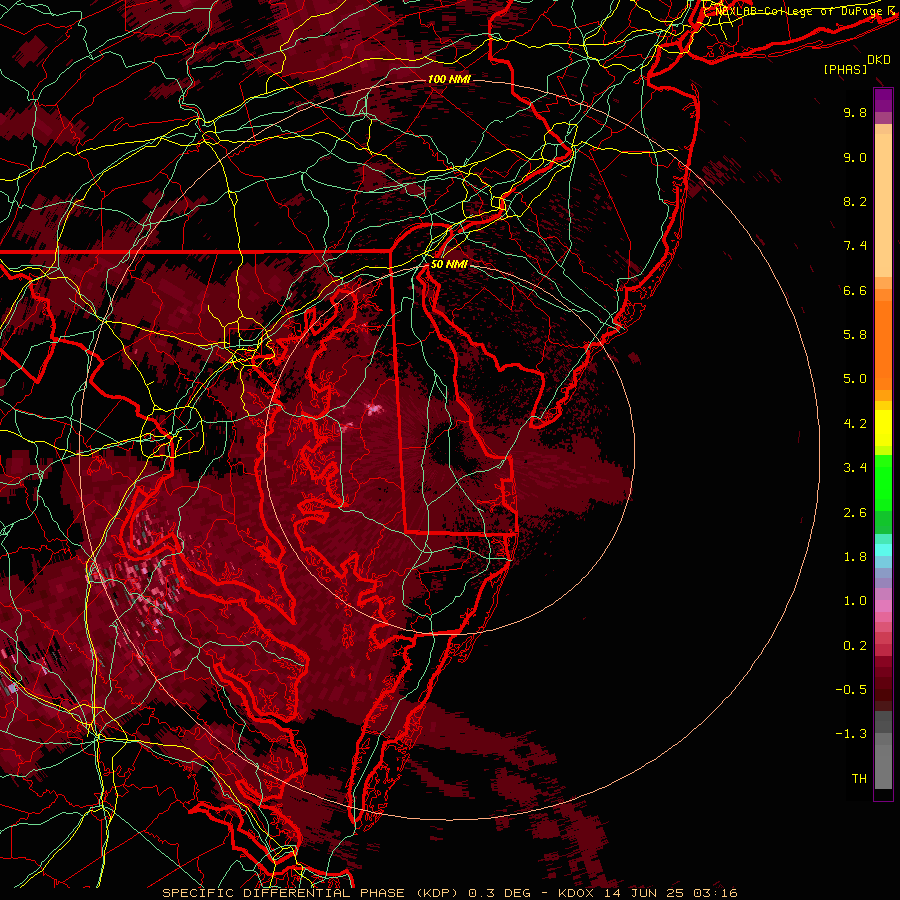Click the 6.6 value on color scale
The image size is (900, 900).
pyautogui.click(x=855, y=290)
